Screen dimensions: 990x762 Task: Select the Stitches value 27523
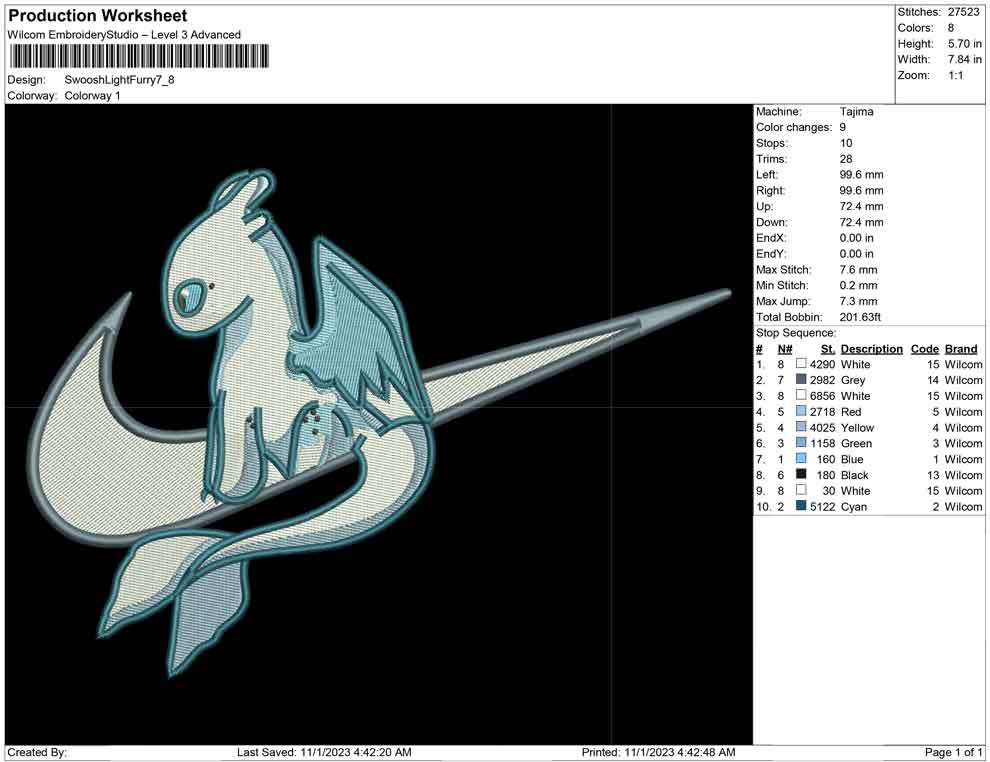[964, 12]
